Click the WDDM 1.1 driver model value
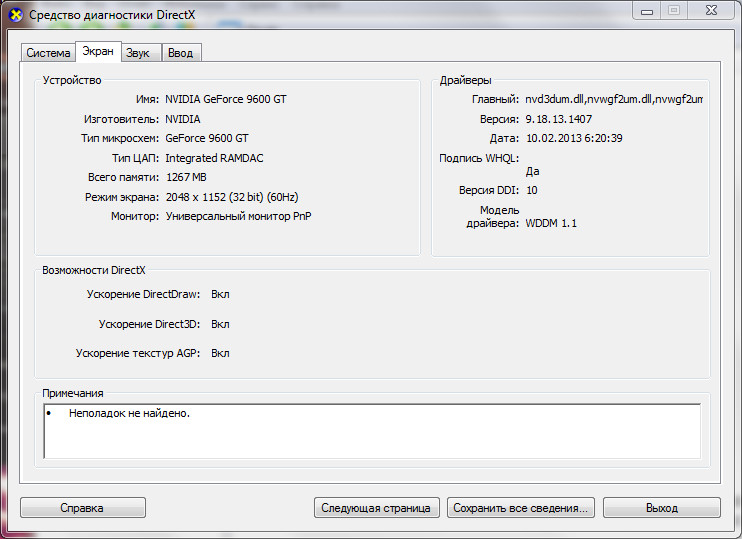The image size is (742, 539). 551,223
